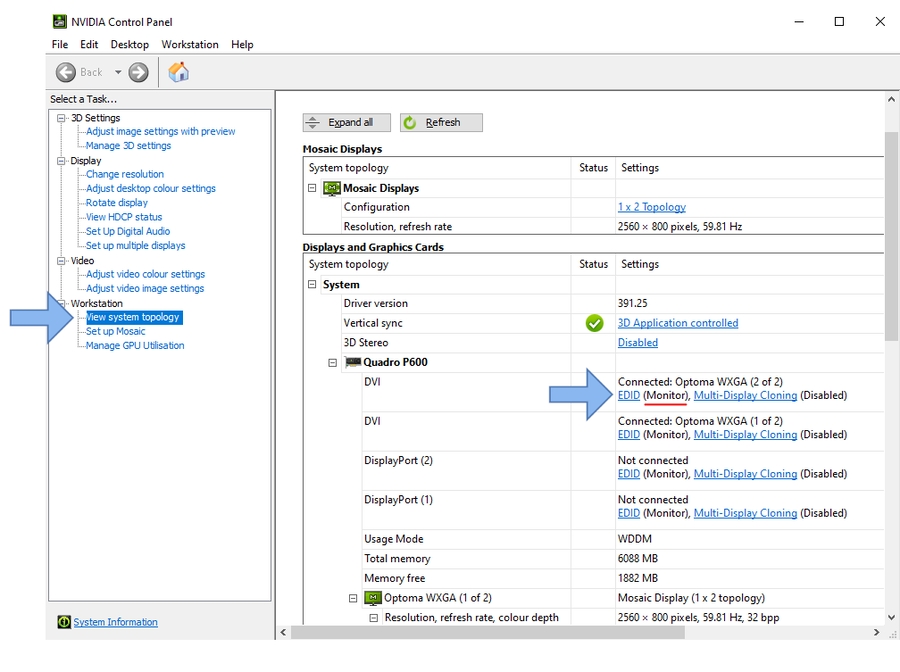
Task: Click the Quadro P600 graphics card icon
Action: pos(353,362)
